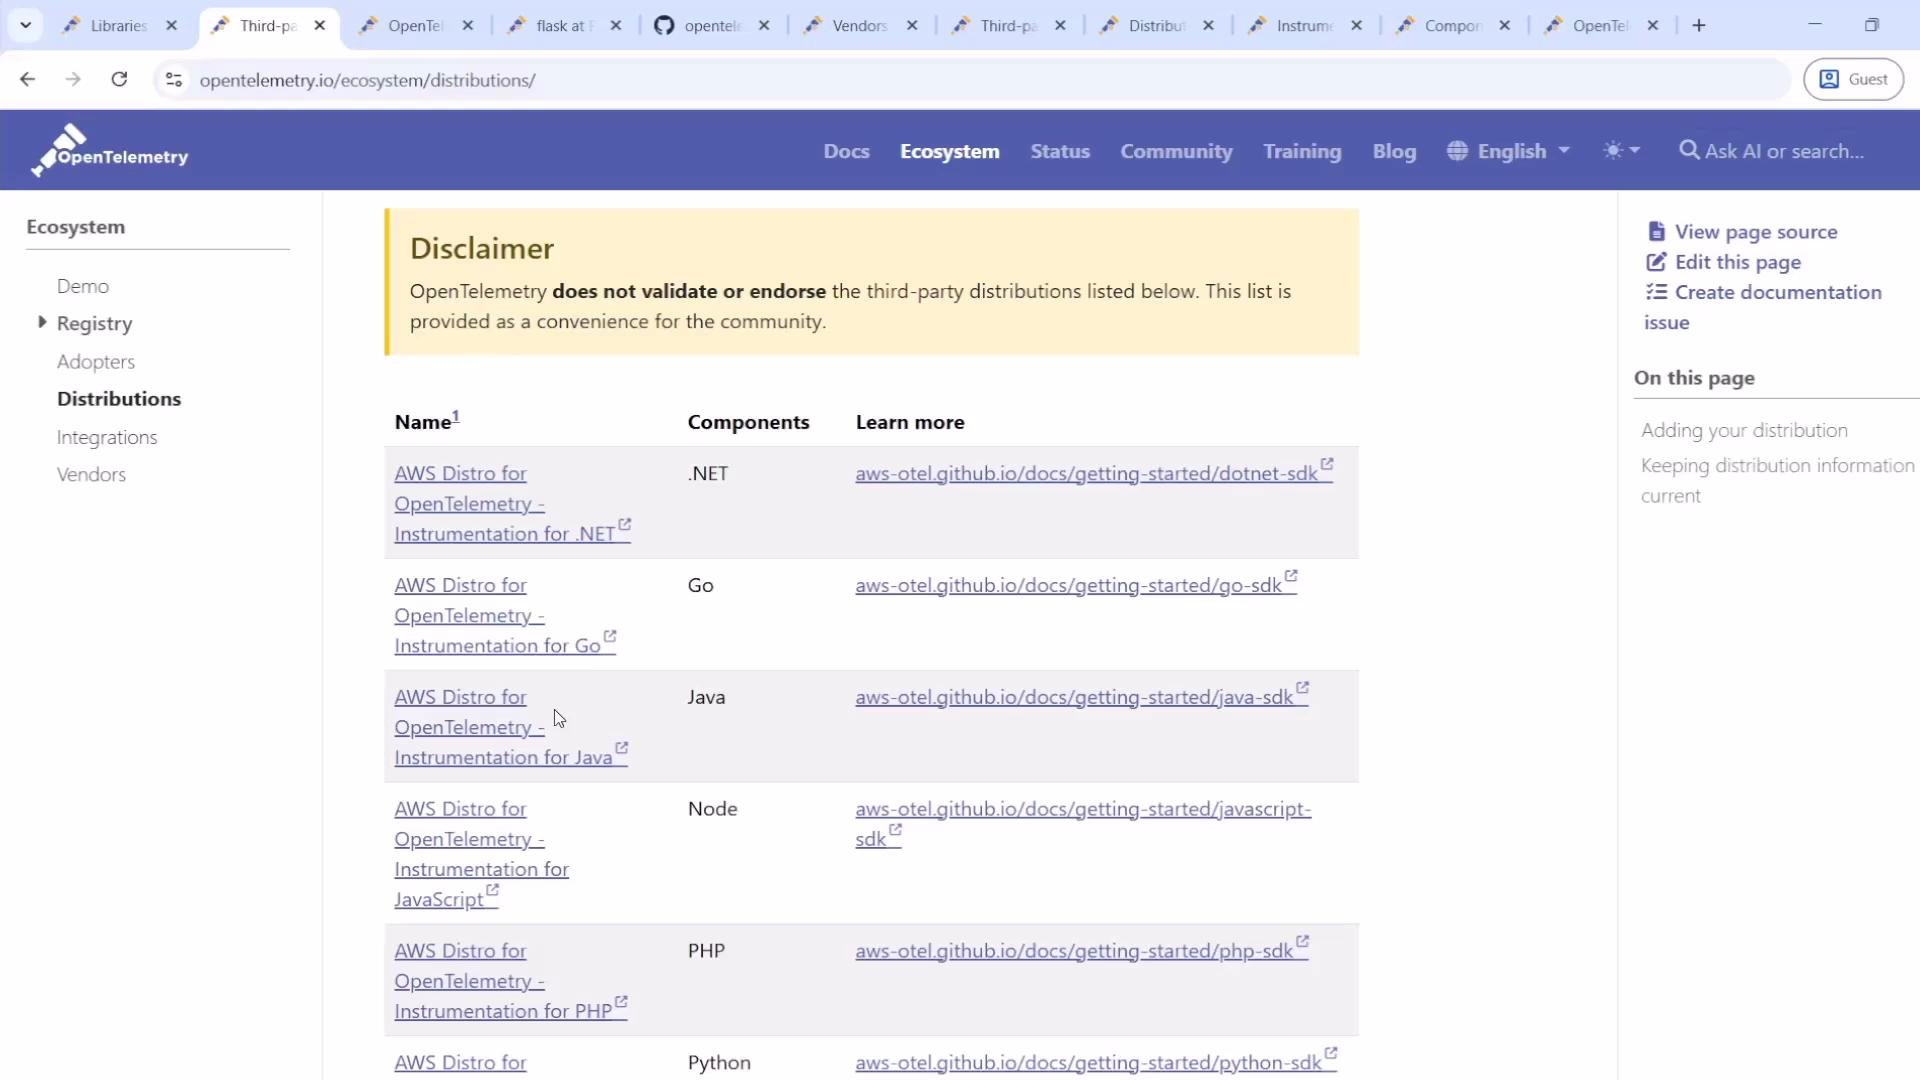Open the go-sdk getting-started link

pyautogui.click(x=1076, y=585)
